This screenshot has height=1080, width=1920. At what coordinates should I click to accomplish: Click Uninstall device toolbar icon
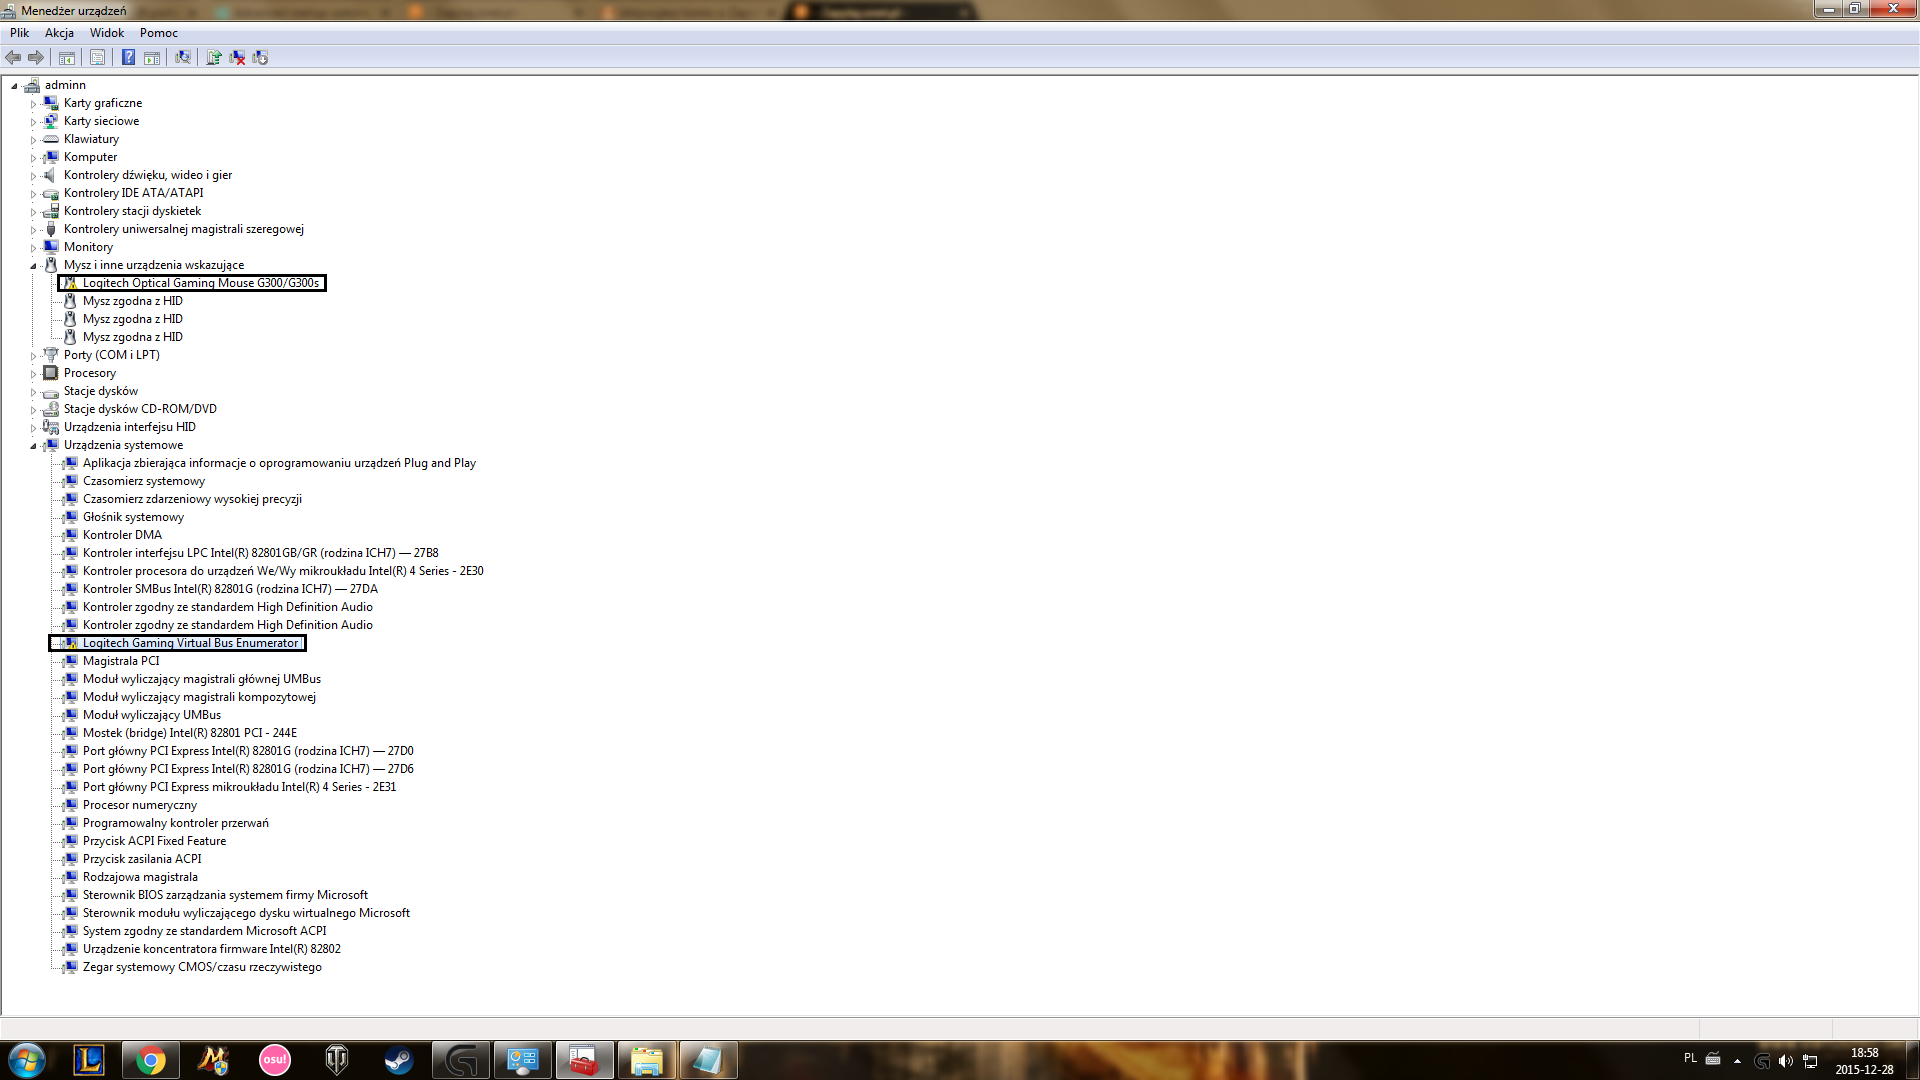(237, 57)
